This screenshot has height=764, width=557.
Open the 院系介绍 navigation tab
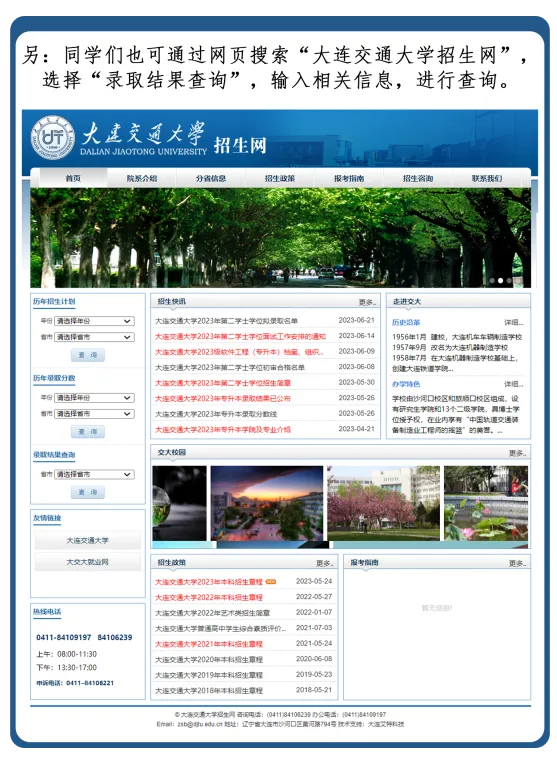pos(142,178)
